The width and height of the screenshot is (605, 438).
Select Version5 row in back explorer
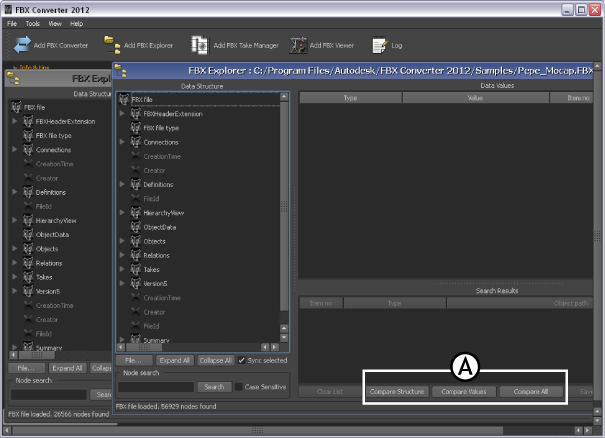pyautogui.click(x=48, y=291)
